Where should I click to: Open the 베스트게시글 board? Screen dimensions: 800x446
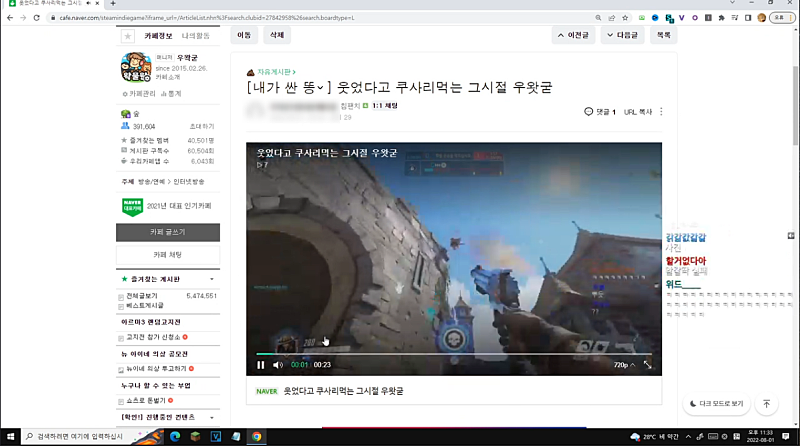(145, 306)
